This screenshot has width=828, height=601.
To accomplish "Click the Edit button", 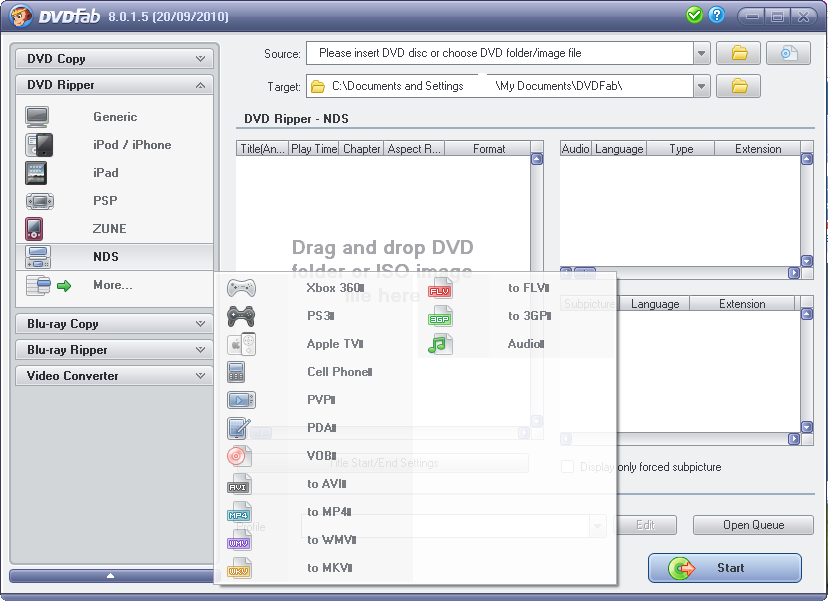I will 646,525.
